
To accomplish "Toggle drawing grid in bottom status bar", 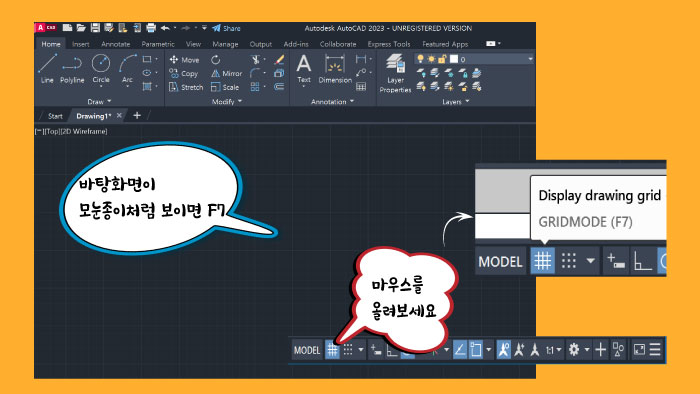I will tap(332, 349).
